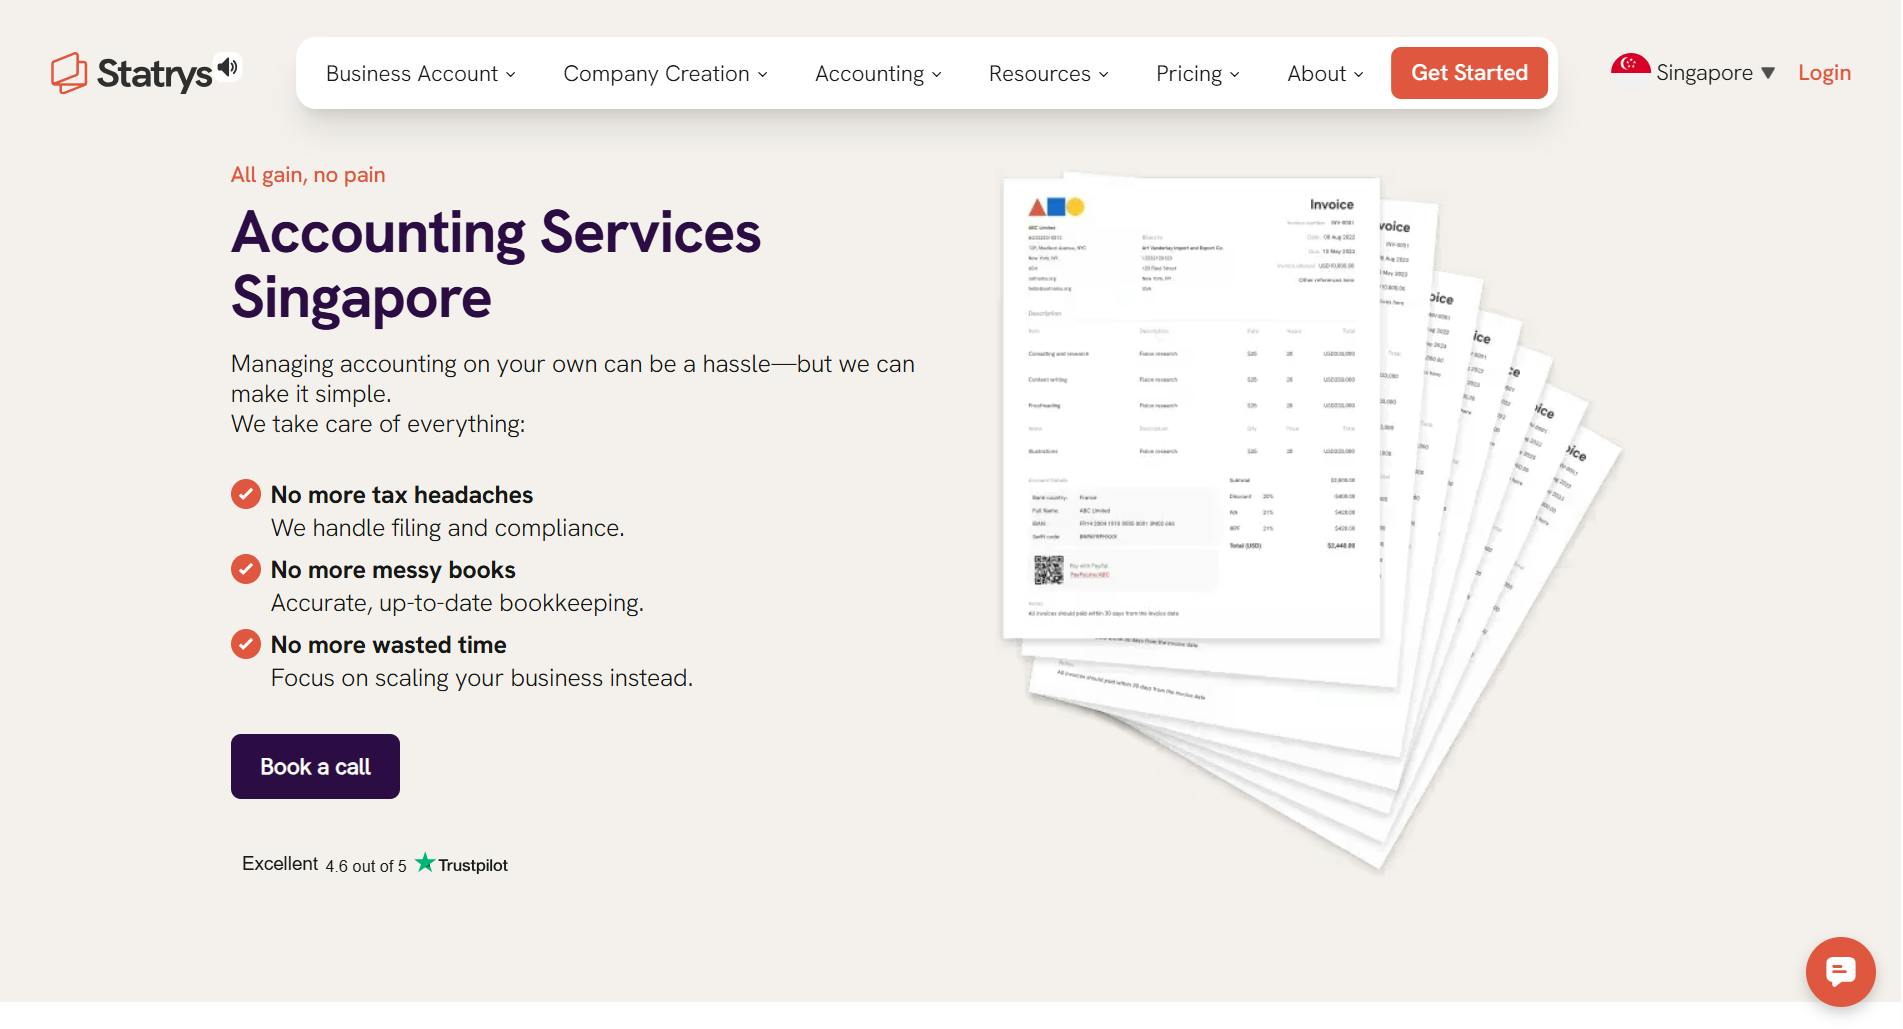Image resolution: width=1903 pixels, height=1029 pixels.
Task: Click "No more wasted time" text
Action: tap(389, 645)
